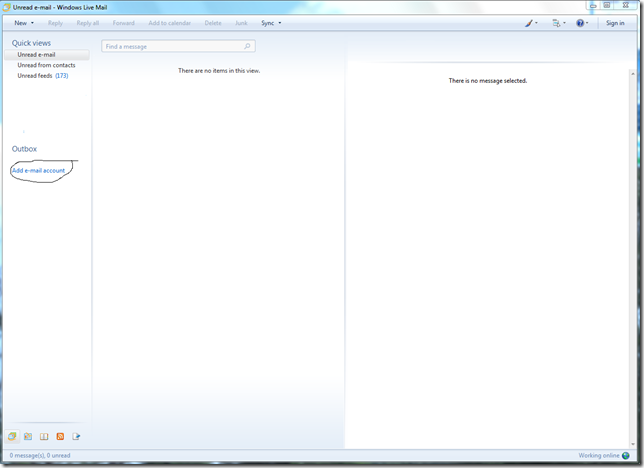This screenshot has width=644, height=468.
Task: Click Junk in the toolbar
Action: 241,23
